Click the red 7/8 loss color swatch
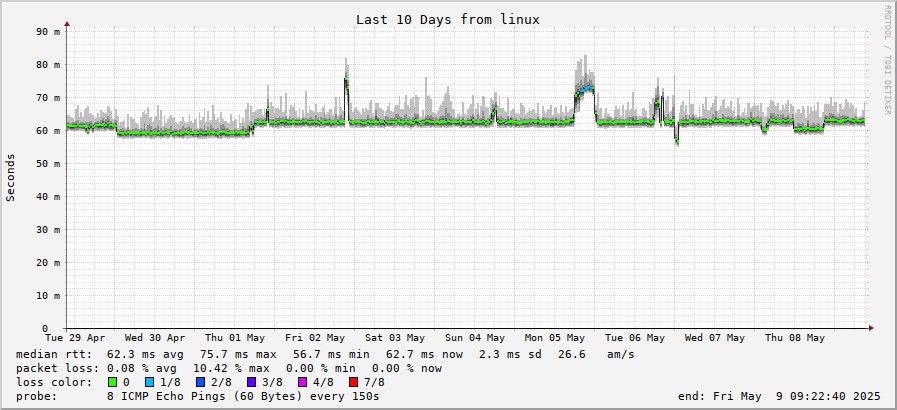This screenshot has height=410, width=897. pyautogui.click(x=352, y=382)
